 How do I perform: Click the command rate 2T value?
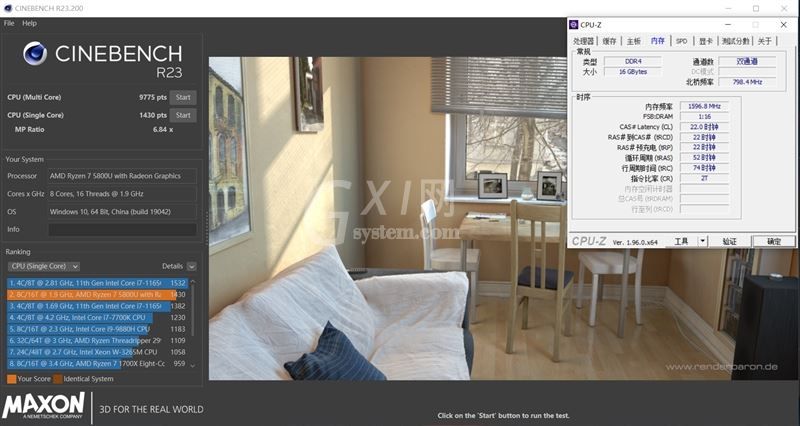[x=704, y=178]
